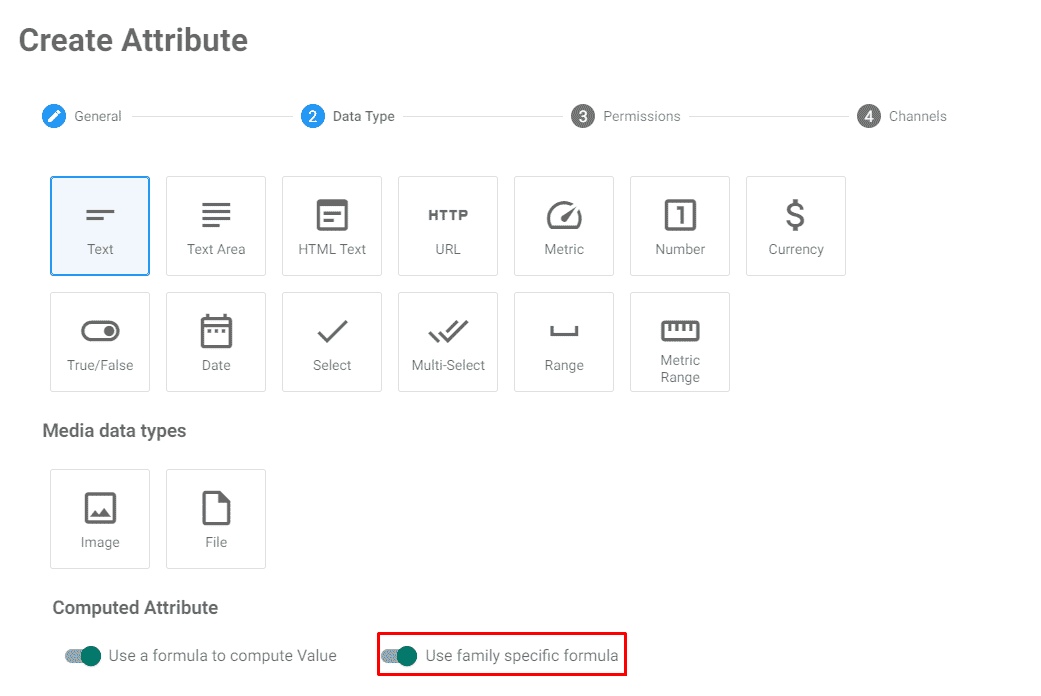This screenshot has width=1041, height=696.
Task: Choose the Image media data type
Action: 100,519
